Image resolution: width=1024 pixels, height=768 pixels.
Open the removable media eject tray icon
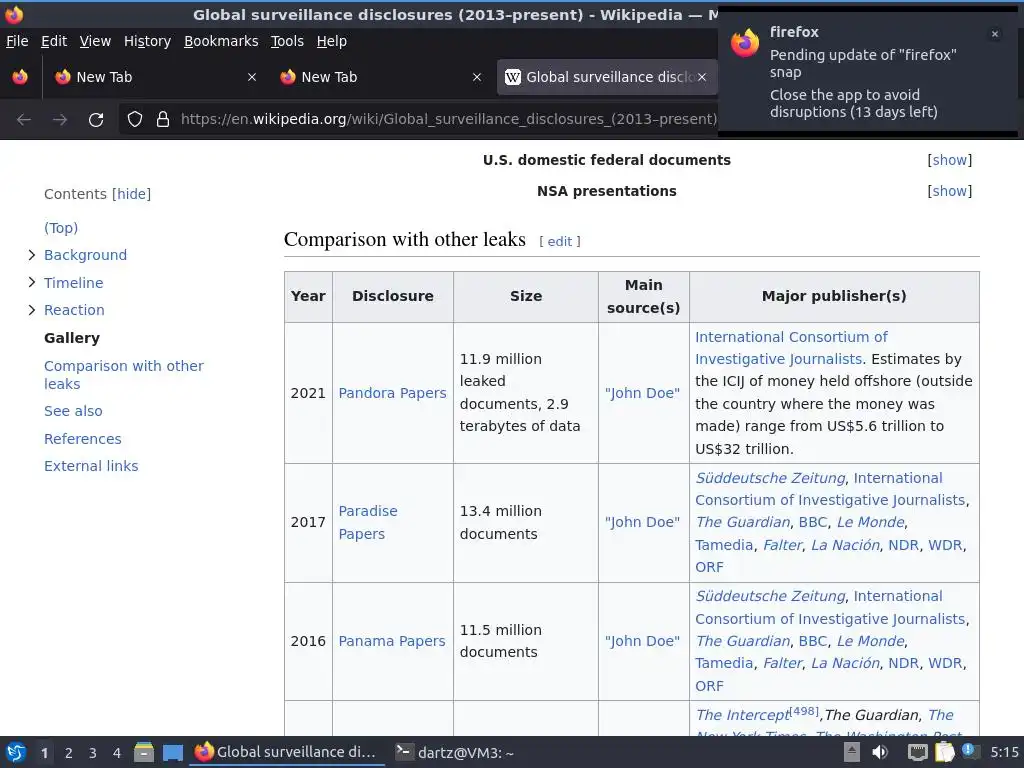click(851, 752)
